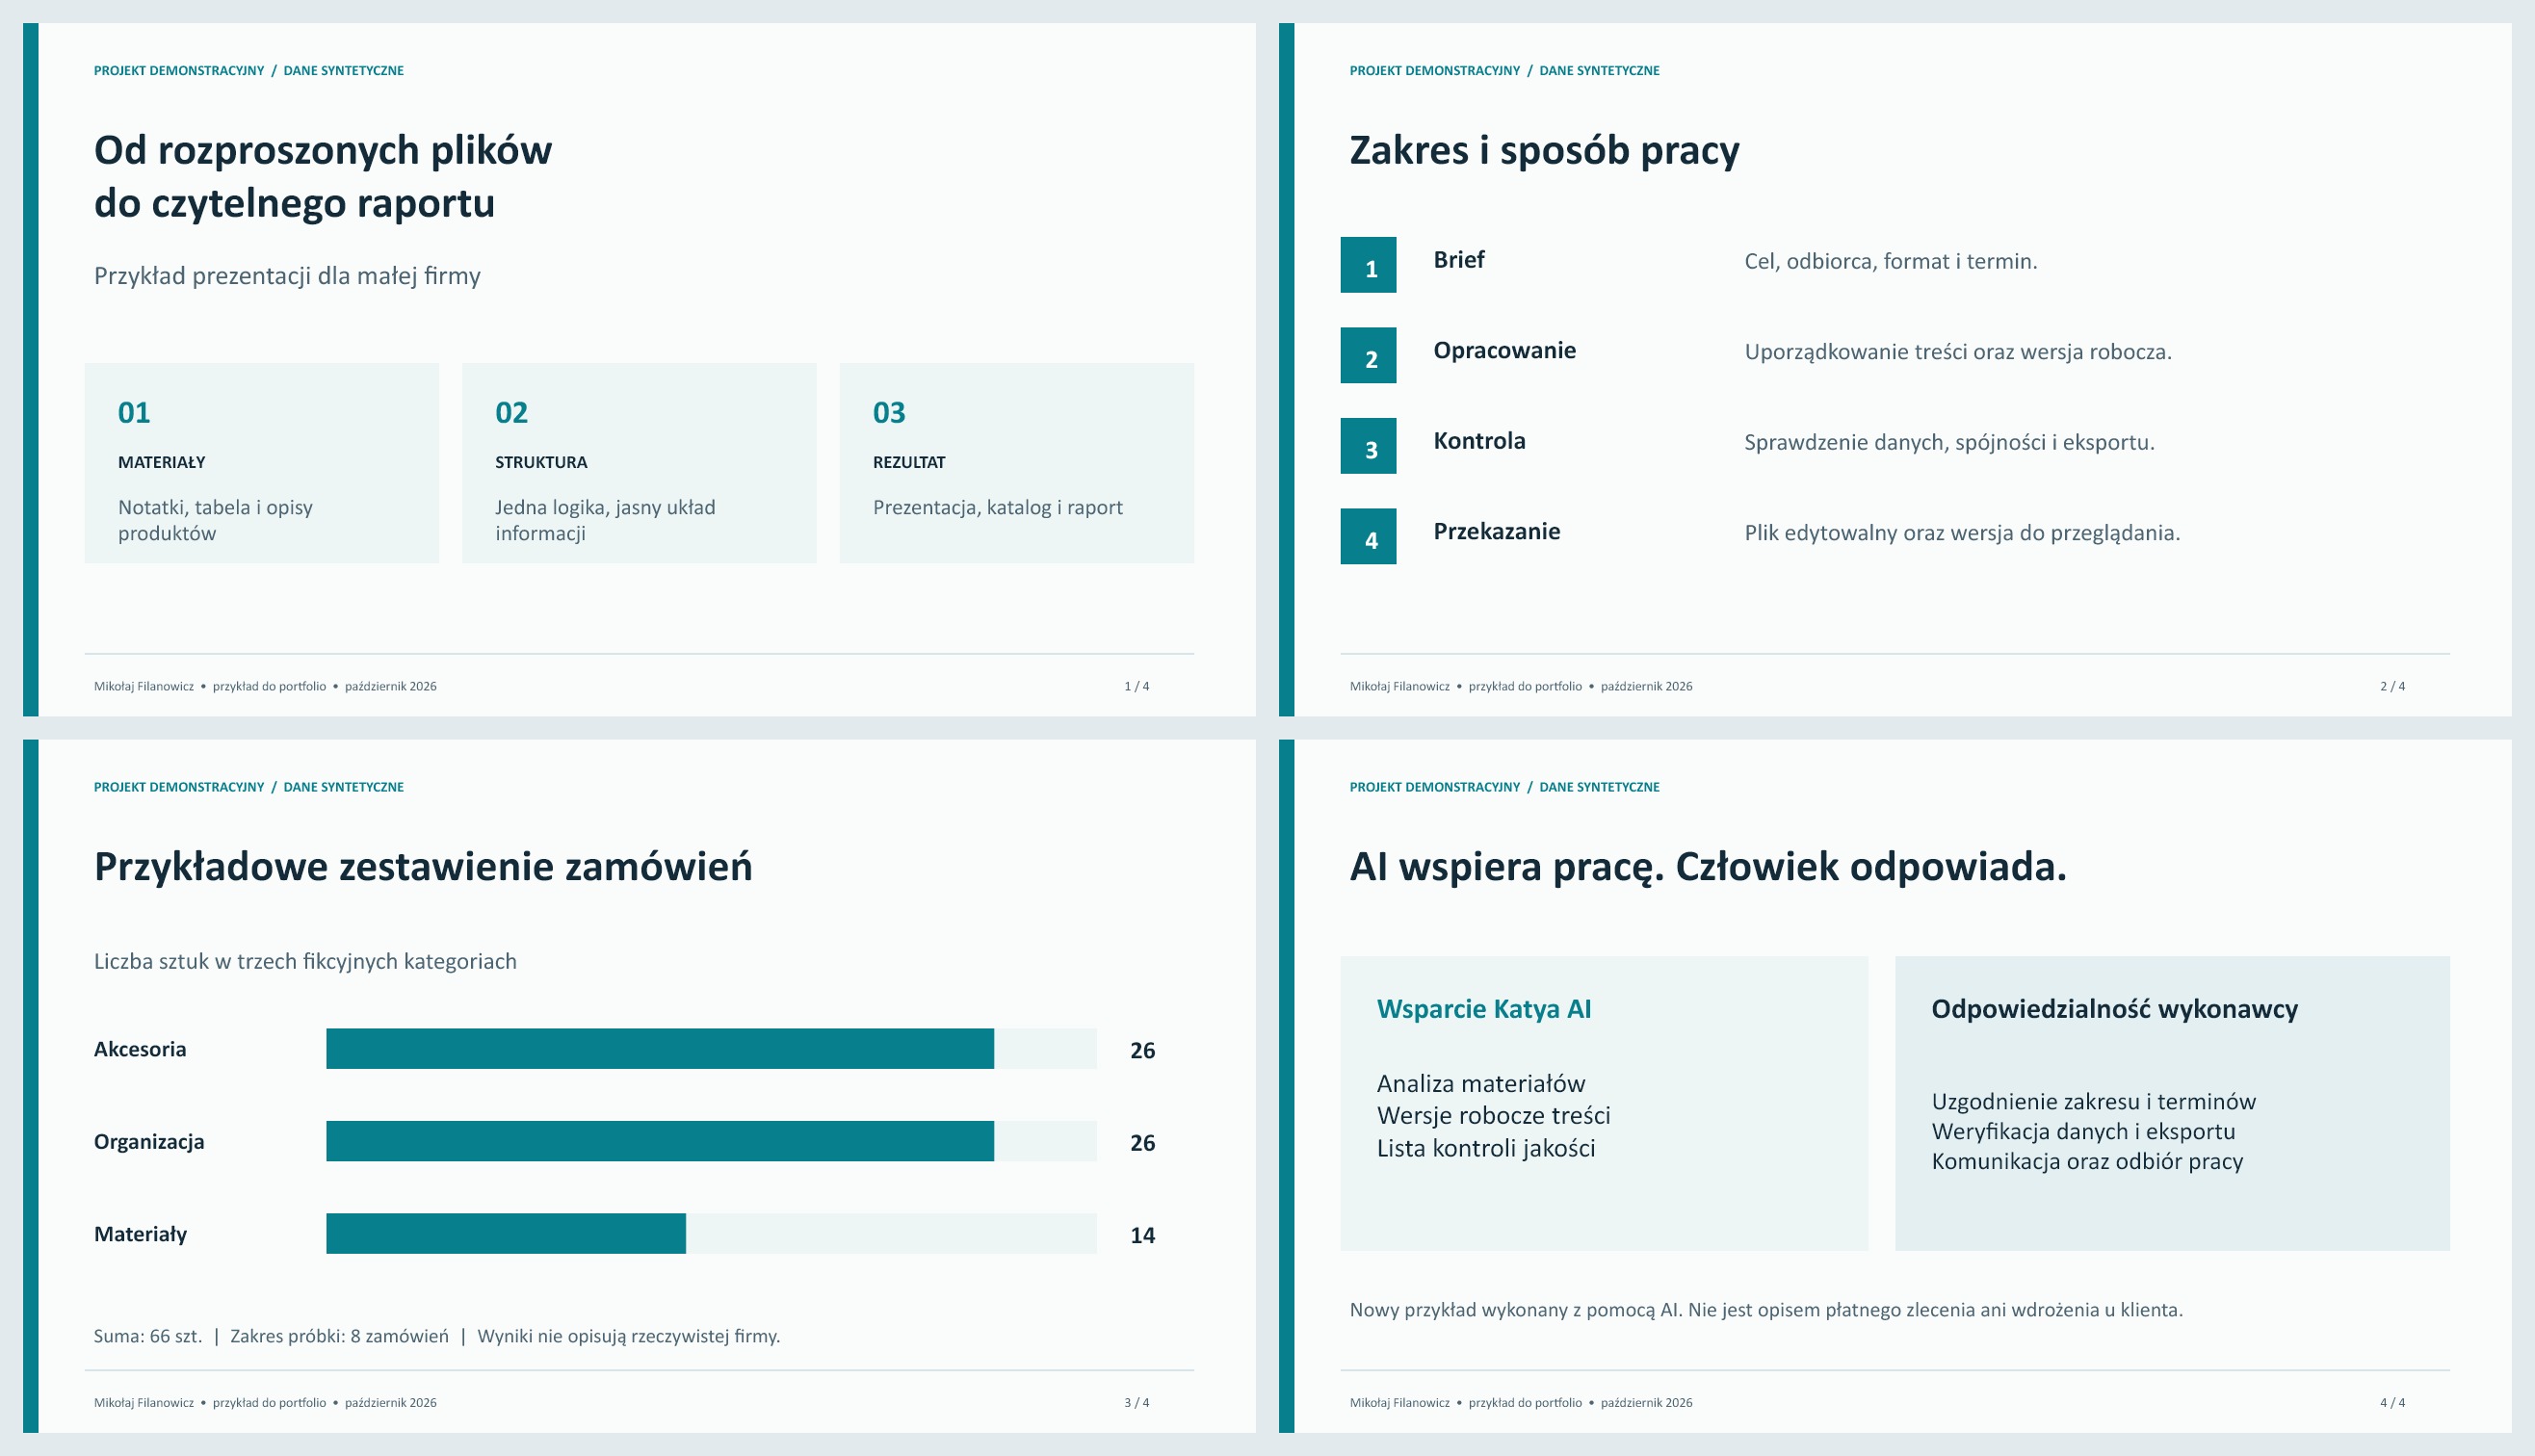Click the teal bar in the Organizacja row
Image resolution: width=2535 pixels, height=1456 pixels.
[660, 1141]
